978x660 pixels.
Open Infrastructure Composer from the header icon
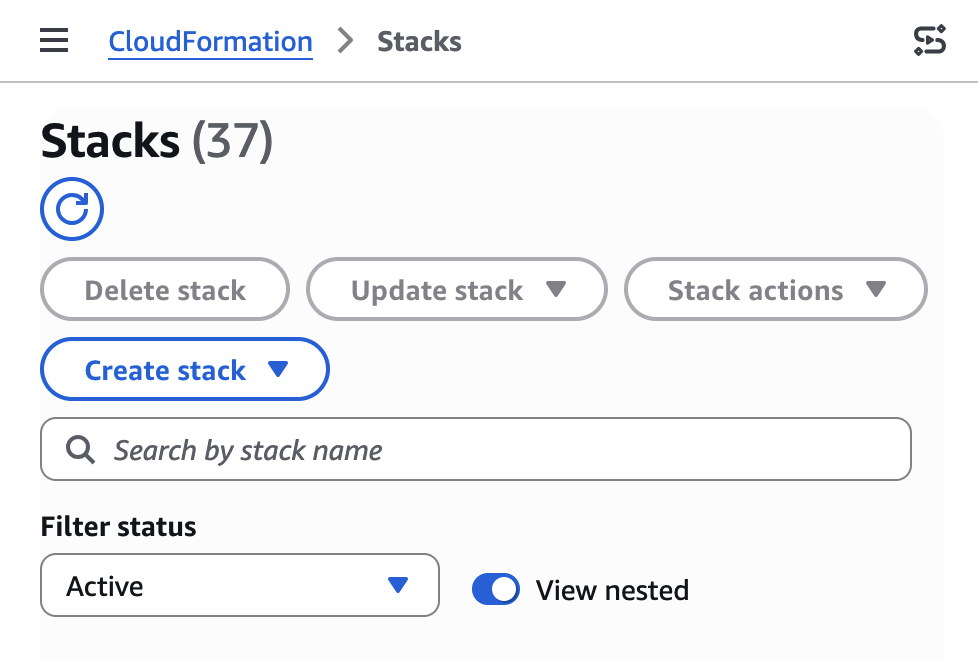click(930, 40)
